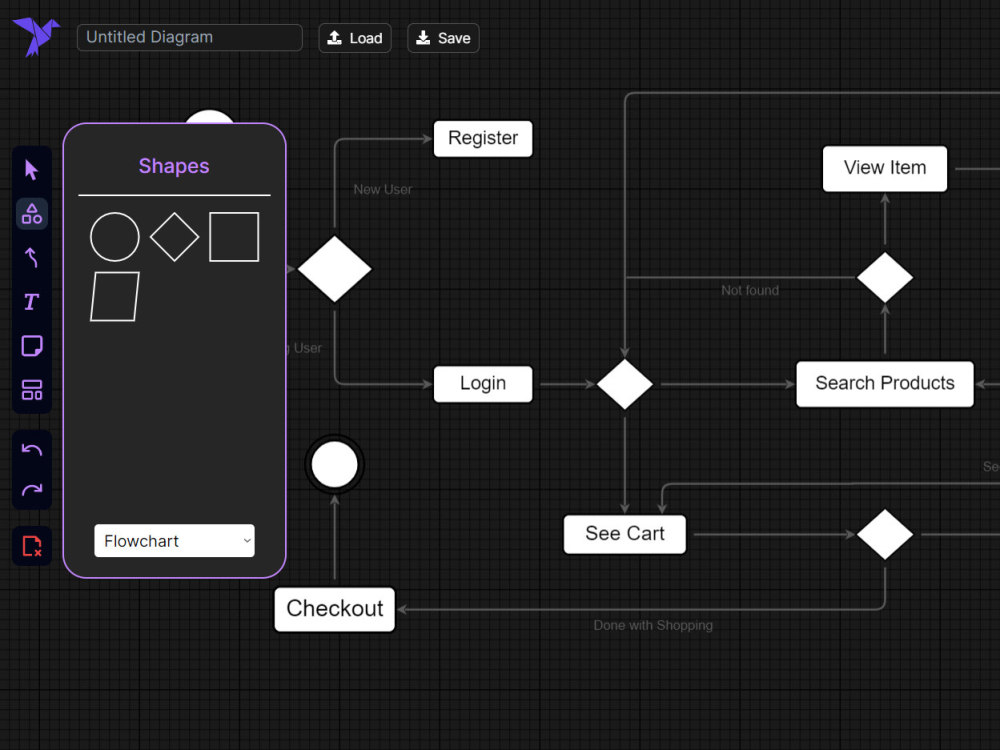Screen dimensions: 1000x750
Task: Click the Save button
Action: (443, 38)
